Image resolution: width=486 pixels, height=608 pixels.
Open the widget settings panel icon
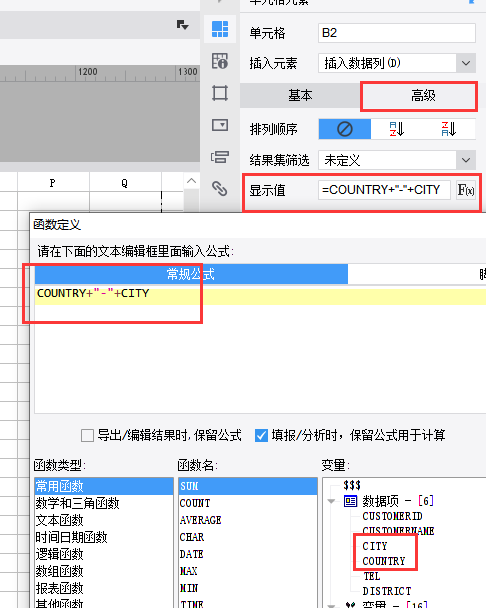[220, 125]
